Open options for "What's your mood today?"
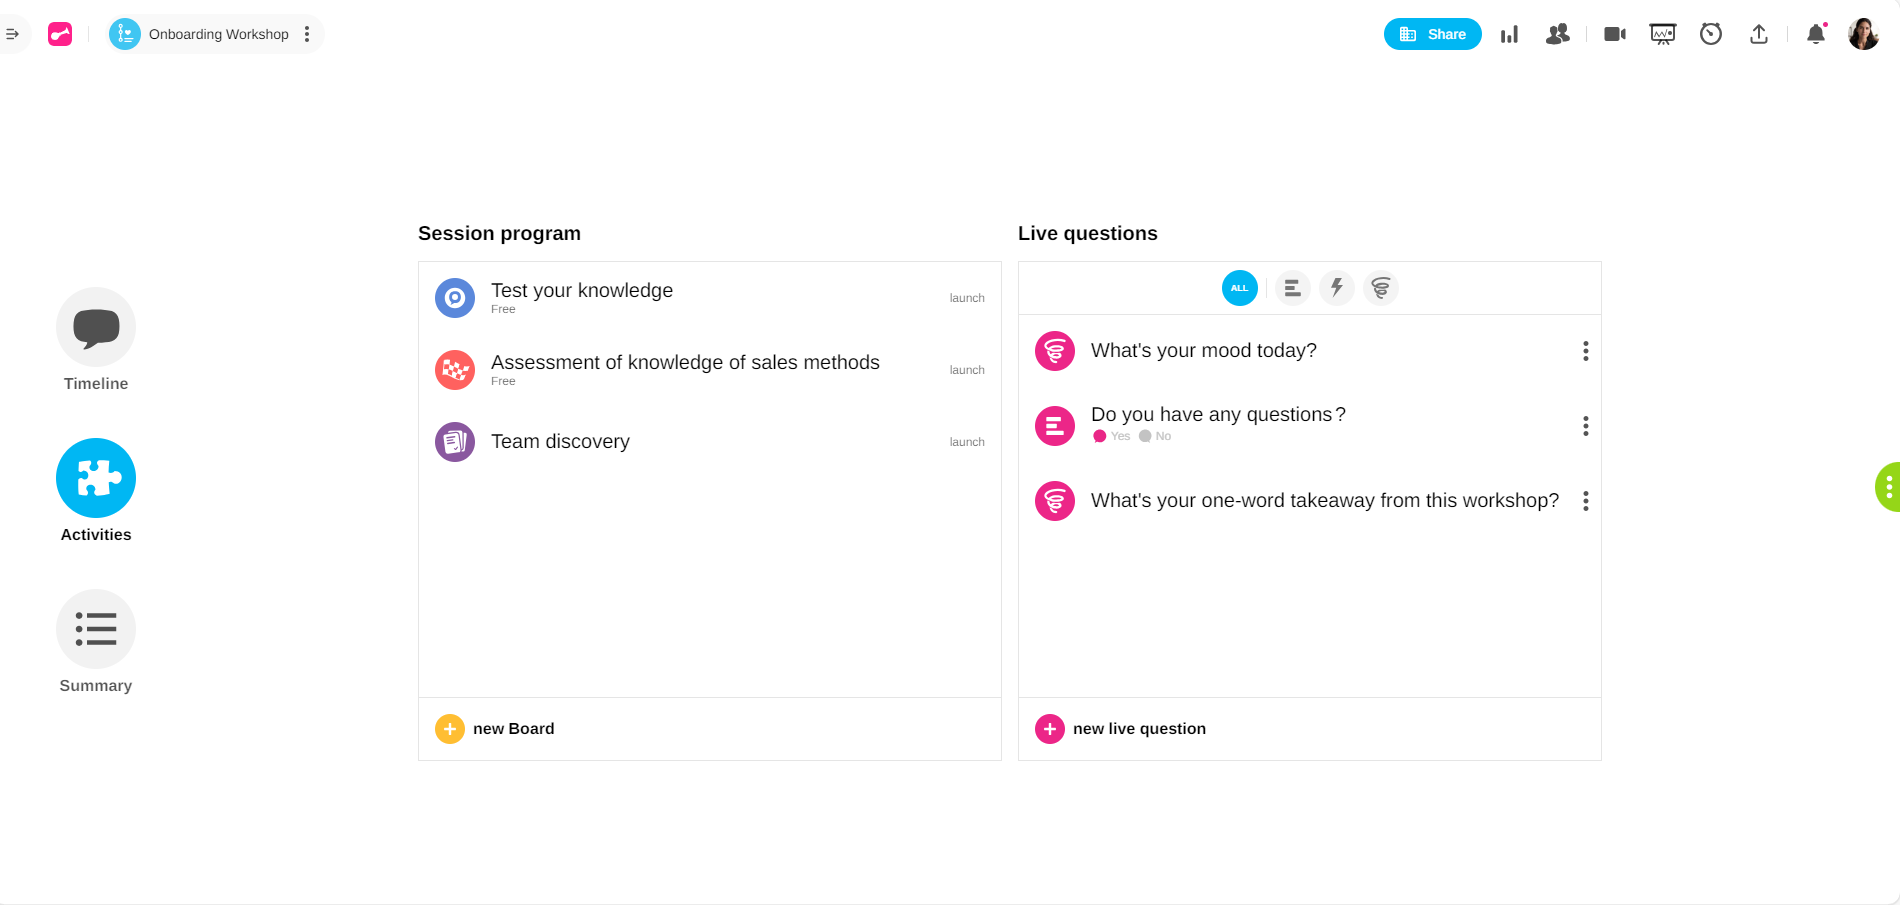Viewport: 1900px width, 905px height. (1585, 351)
